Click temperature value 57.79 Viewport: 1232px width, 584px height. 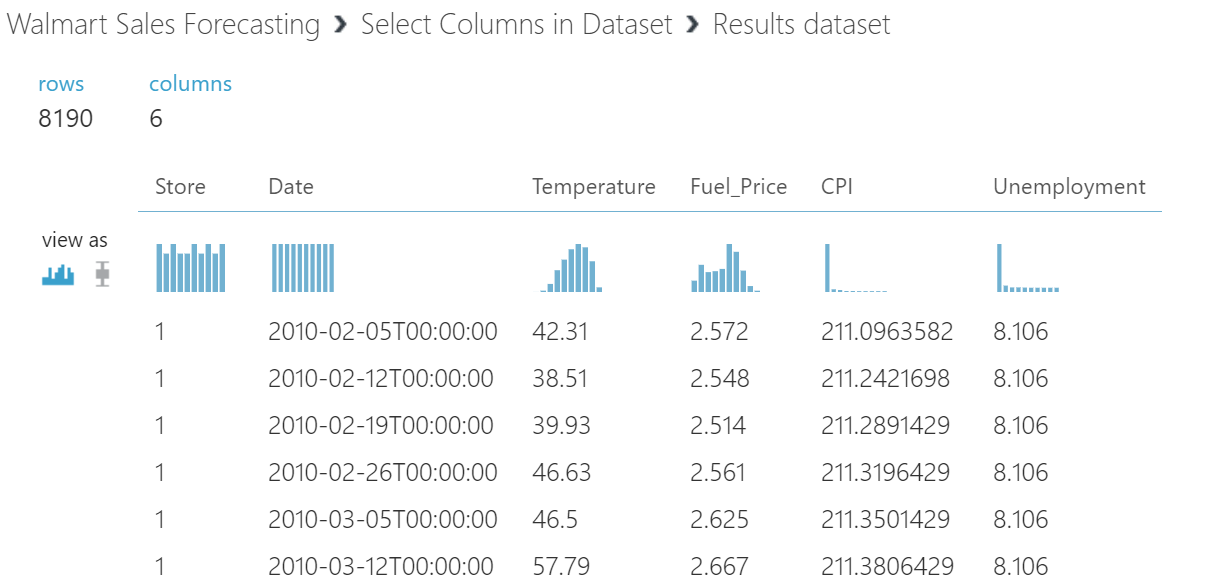pos(561,566)
